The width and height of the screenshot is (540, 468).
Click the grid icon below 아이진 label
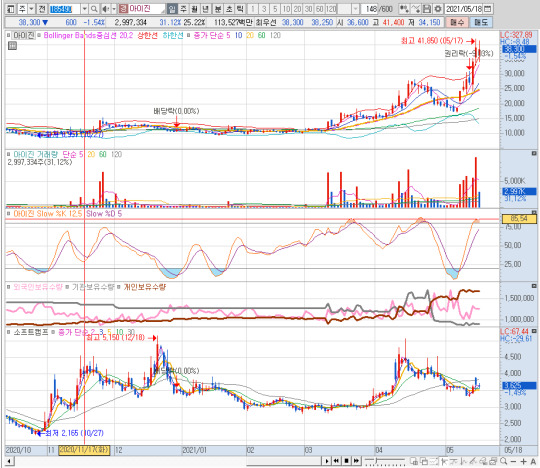coord(12,45)
